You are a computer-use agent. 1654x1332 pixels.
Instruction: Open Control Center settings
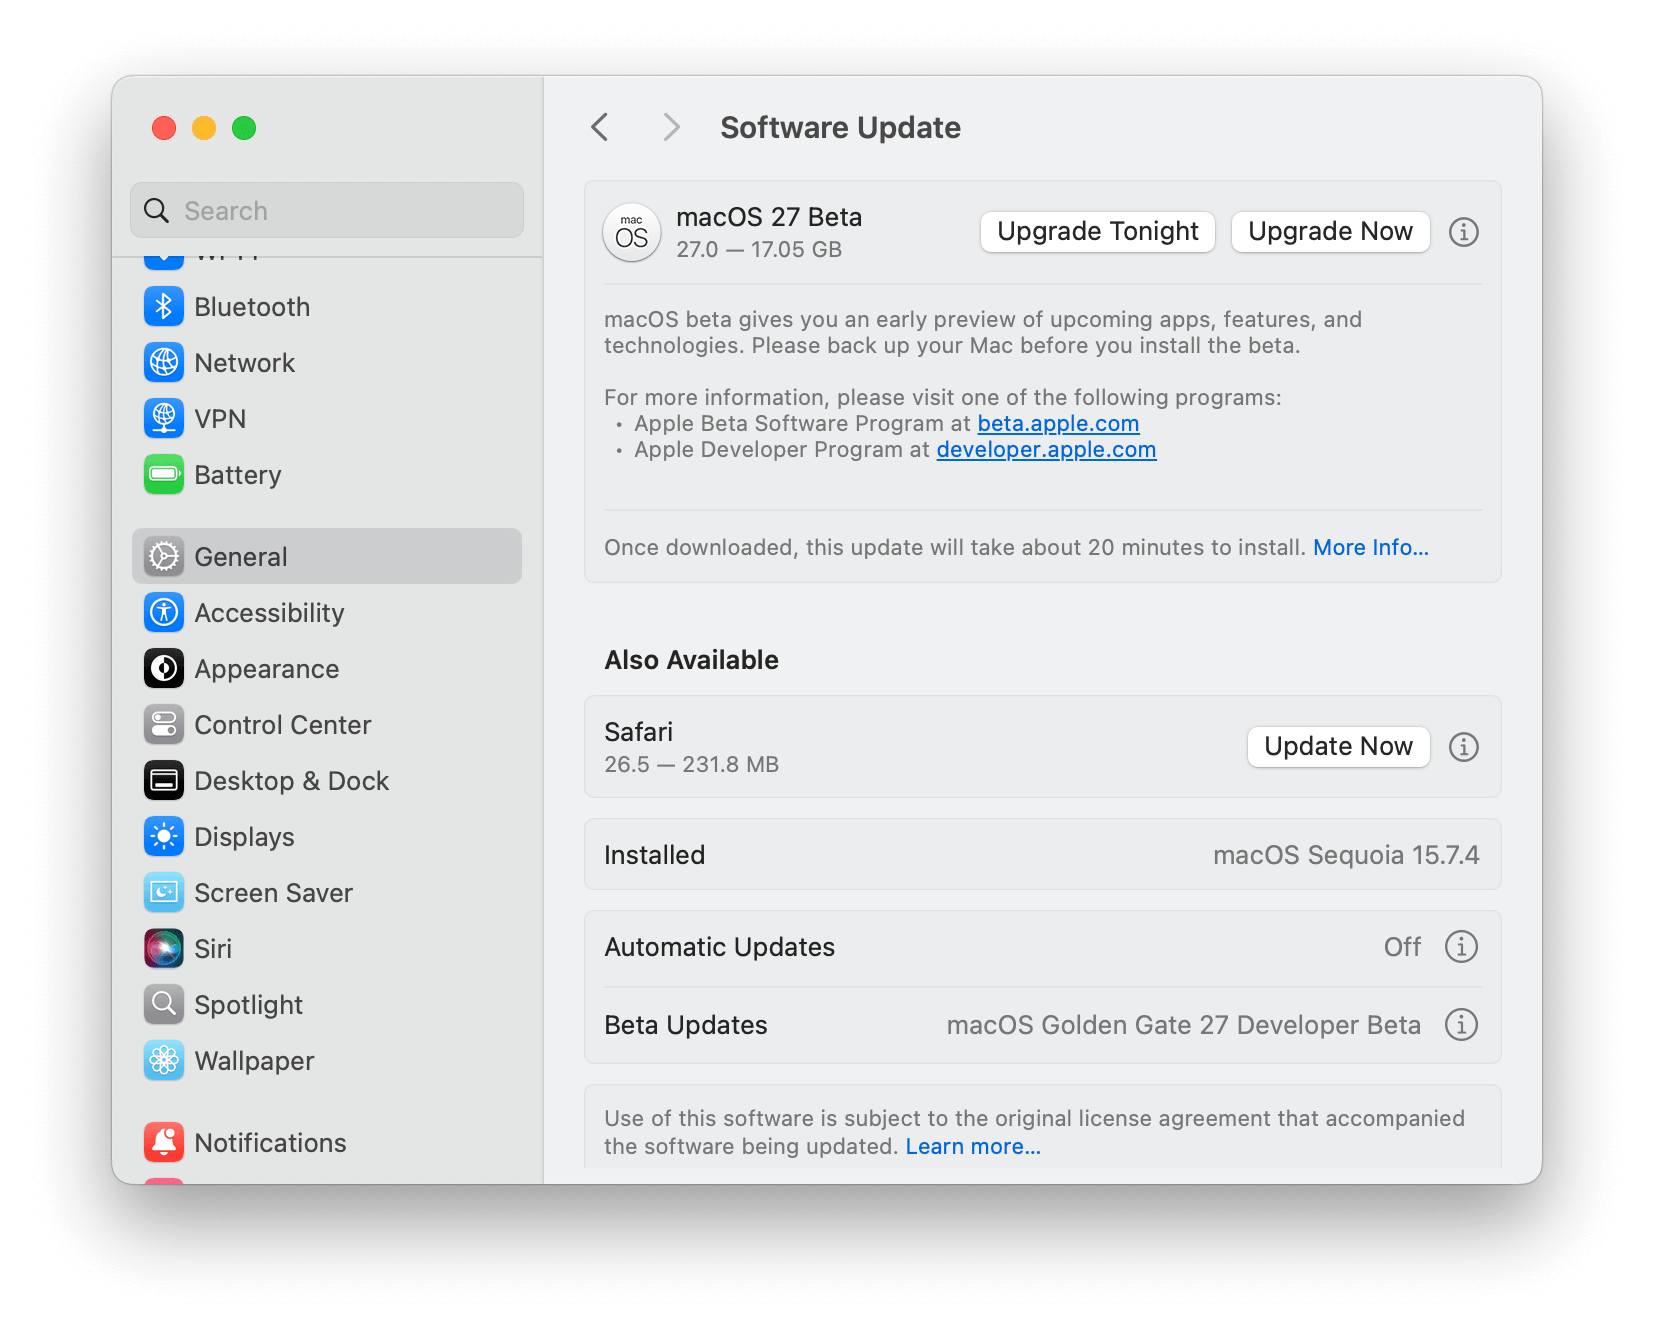tap(283, 725)
